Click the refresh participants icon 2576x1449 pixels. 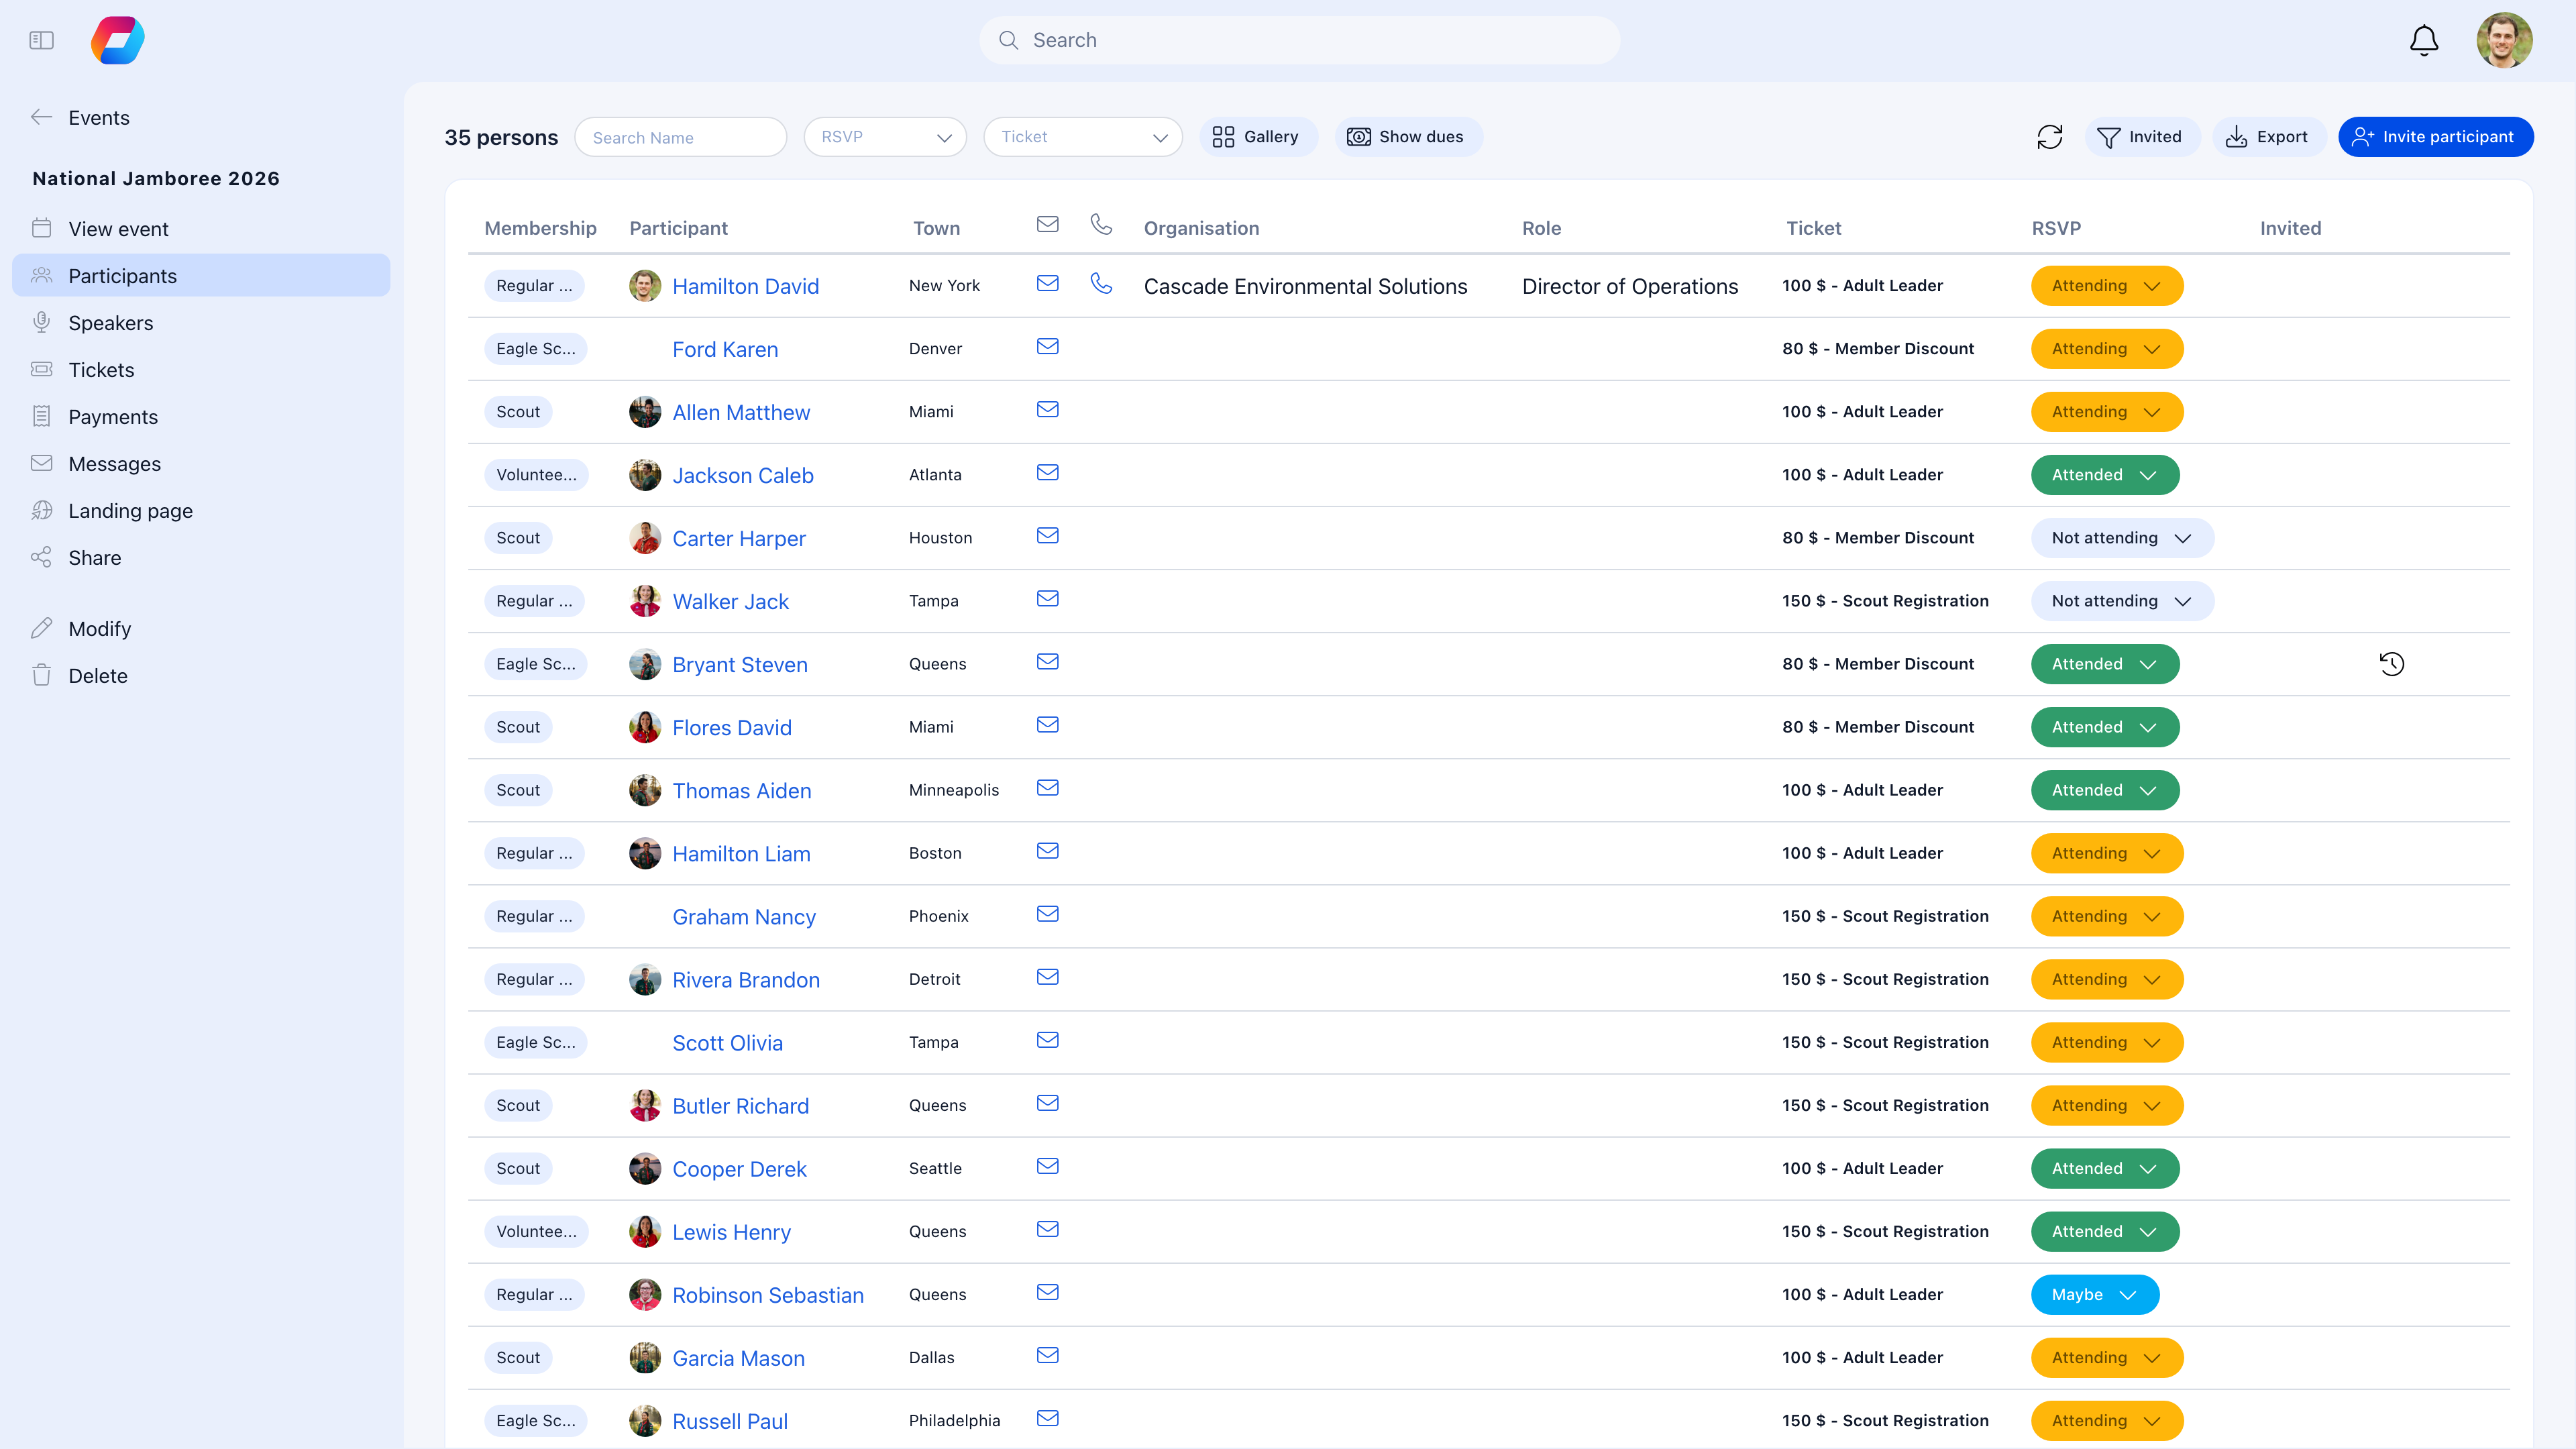click(x=2051, y=137)
